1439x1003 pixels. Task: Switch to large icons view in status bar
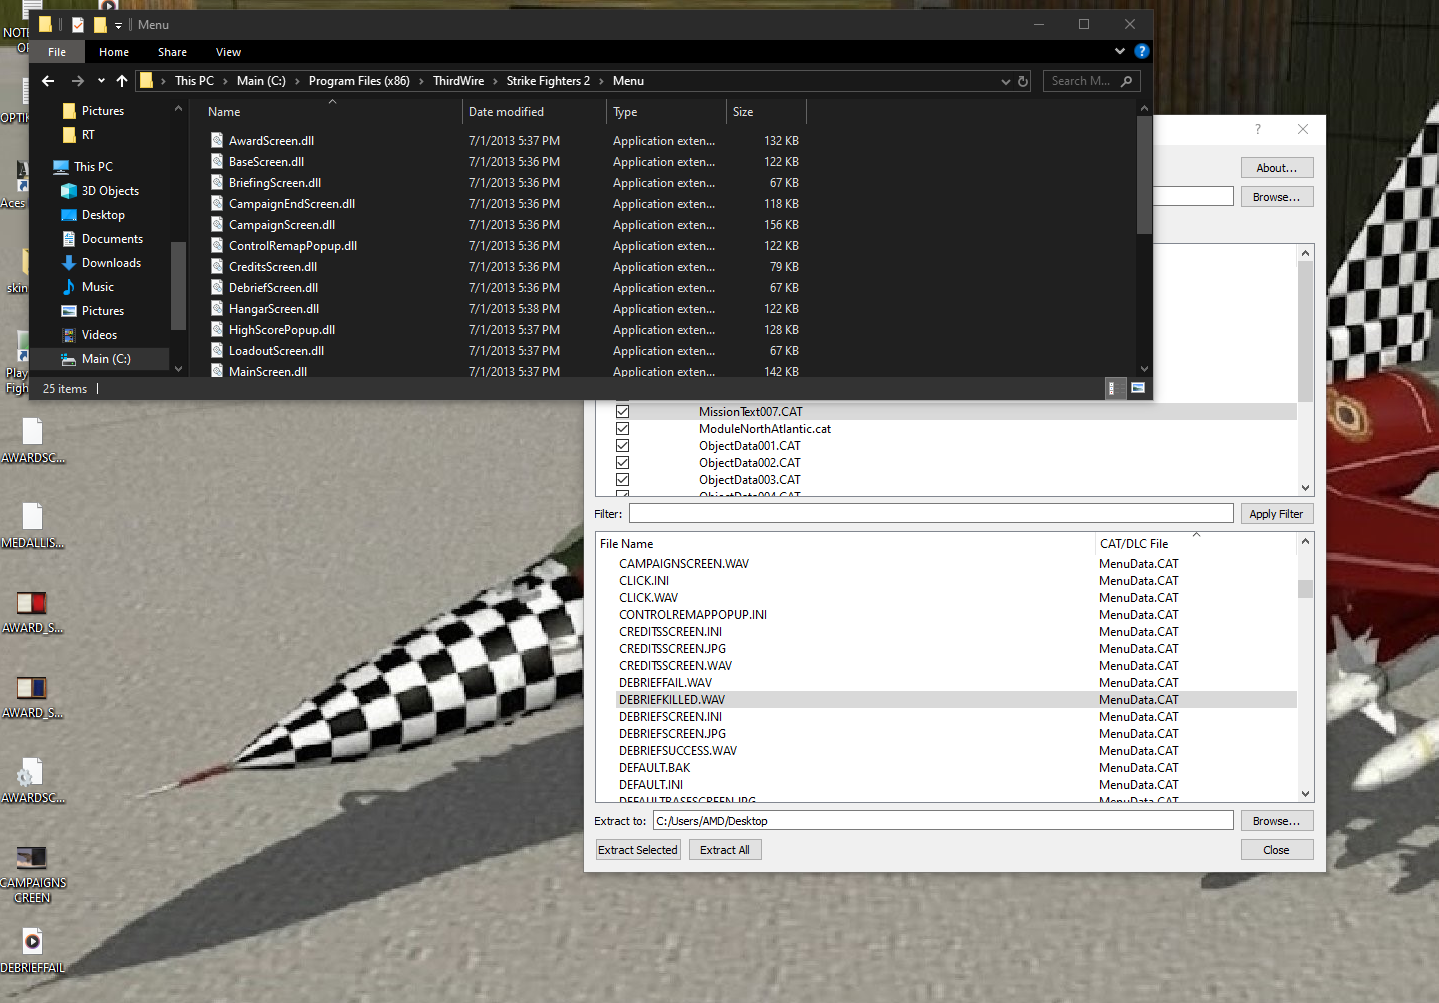point(1137,388)
